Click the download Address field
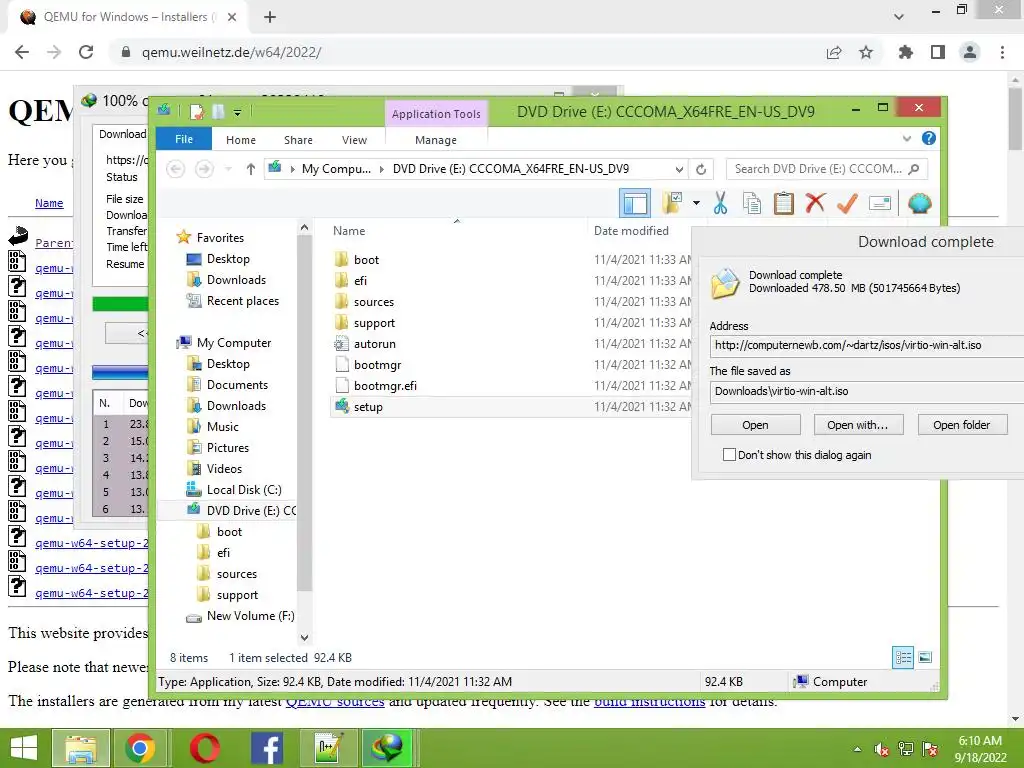This screenshot has width=1024, height=768. pos(866,345)
